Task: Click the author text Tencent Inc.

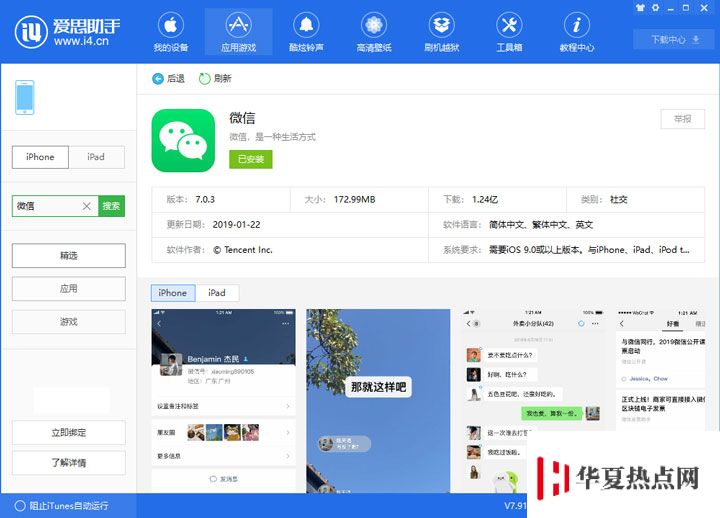Action: 243,250
